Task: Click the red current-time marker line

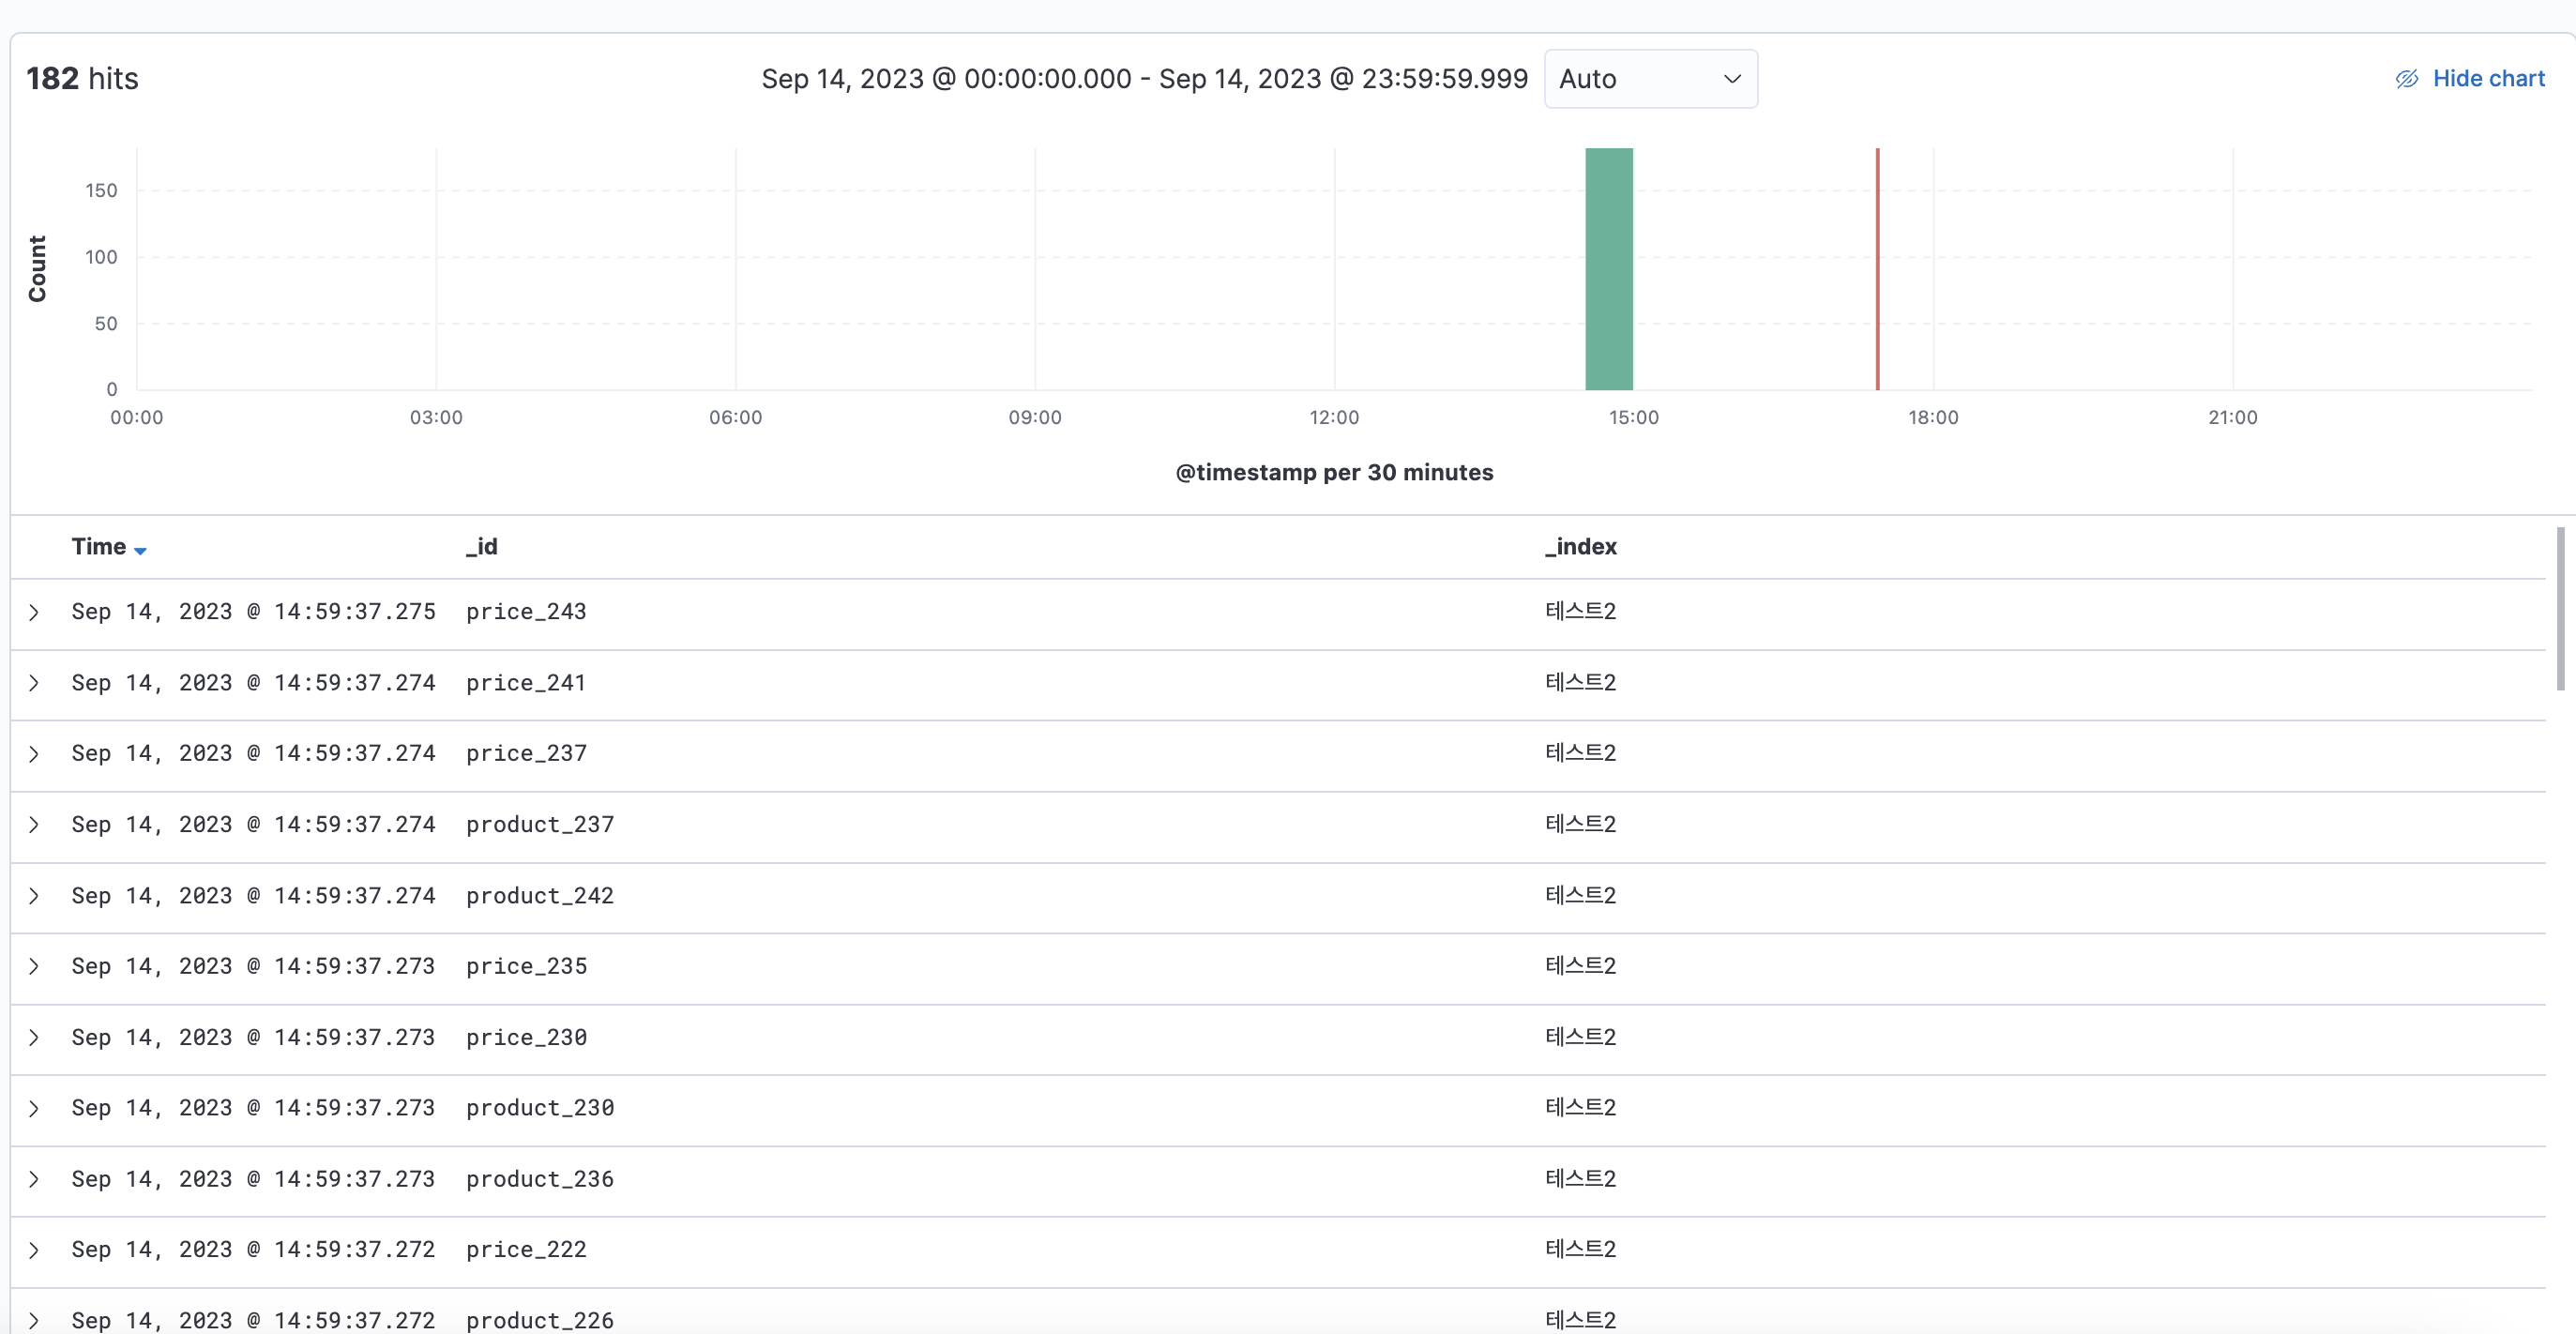Action: (x=1877, y=269)
